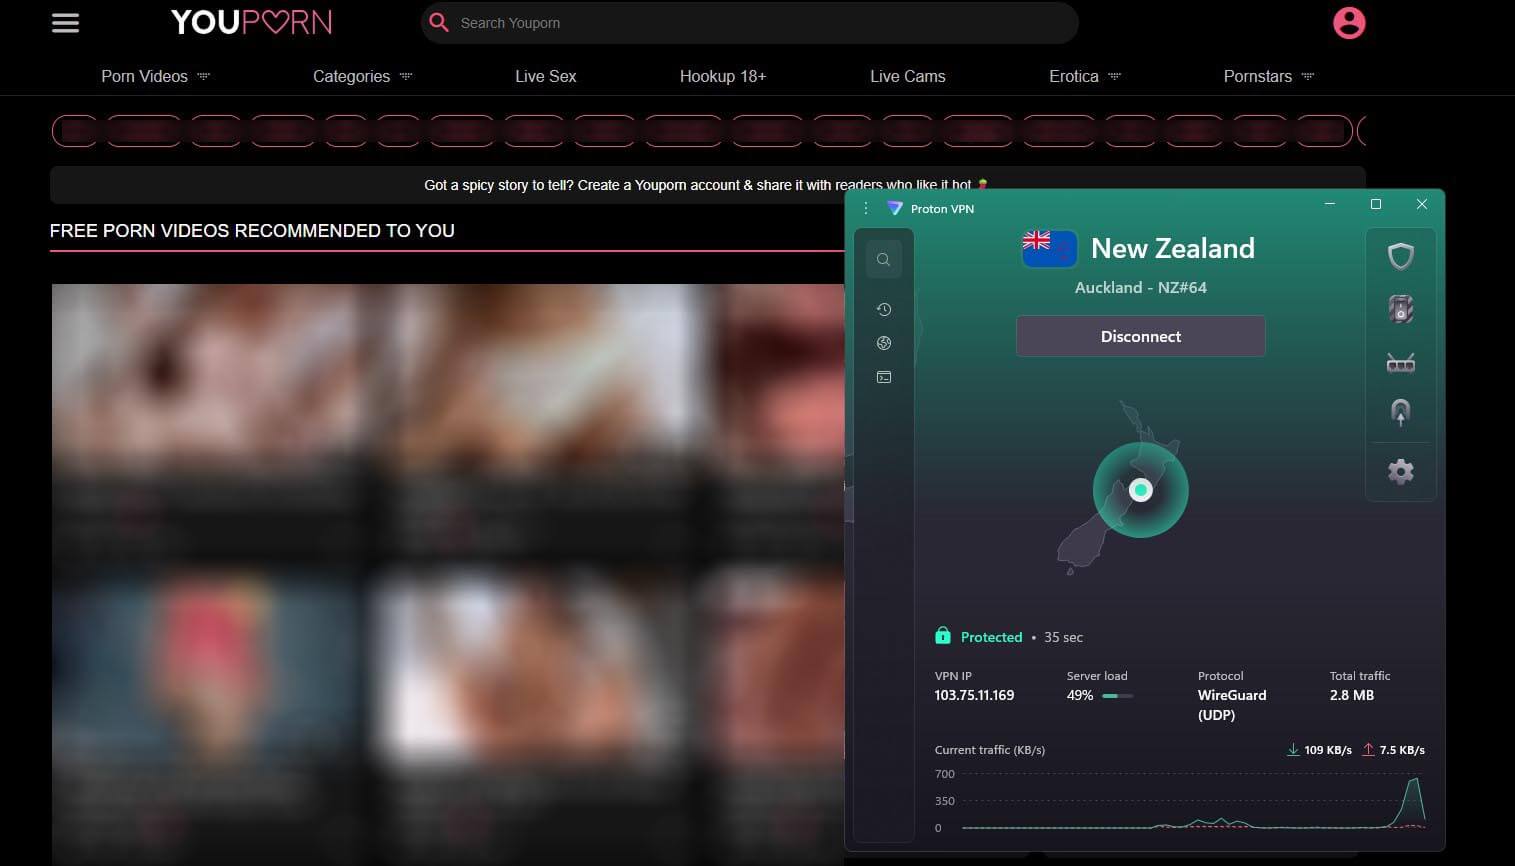The width and height of the screenshot is (1515, 866).
Task: Open the recents clock icon in Proton VPN
Action: click(x=883, y=309)
